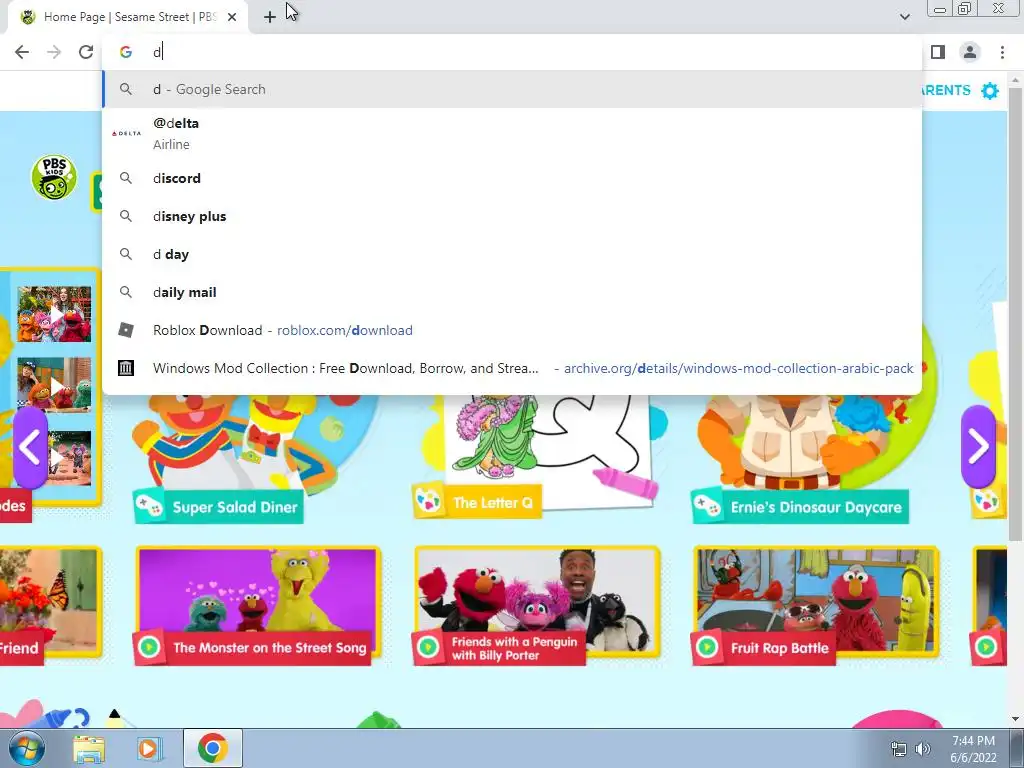
Task: Open the page settings gear icon
Action: point(990,91)
